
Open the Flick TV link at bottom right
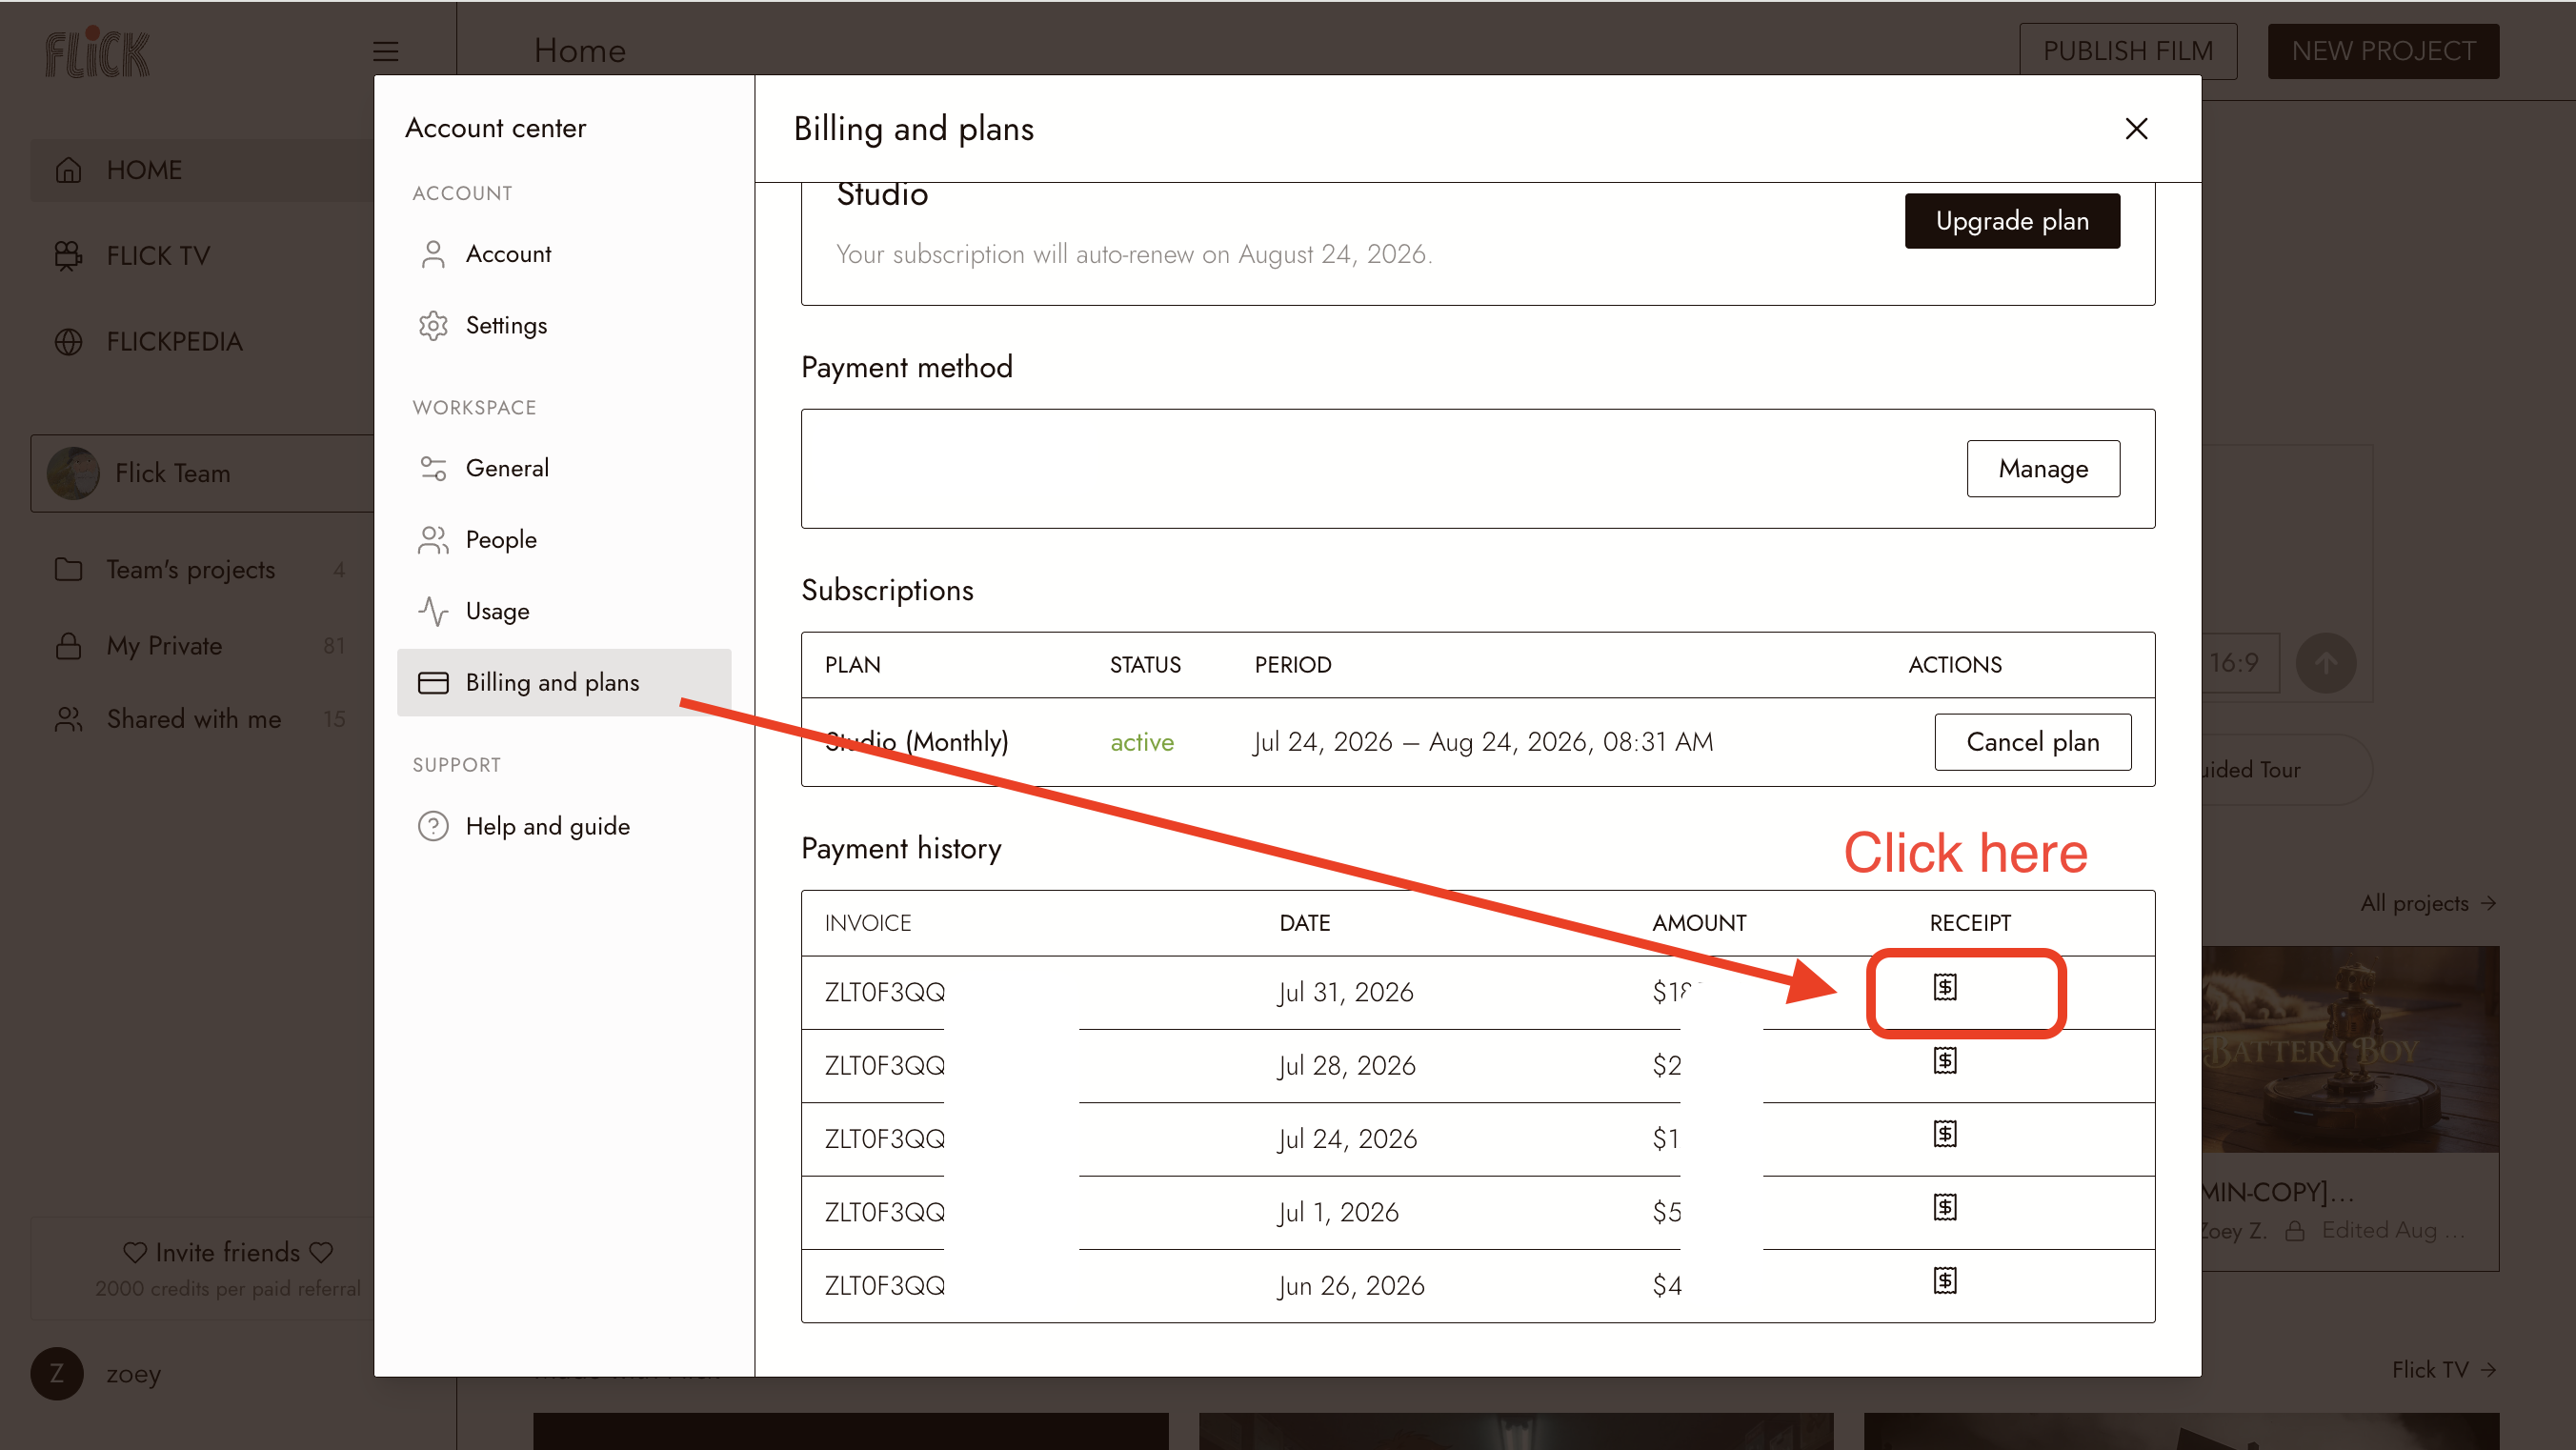2444,1369
